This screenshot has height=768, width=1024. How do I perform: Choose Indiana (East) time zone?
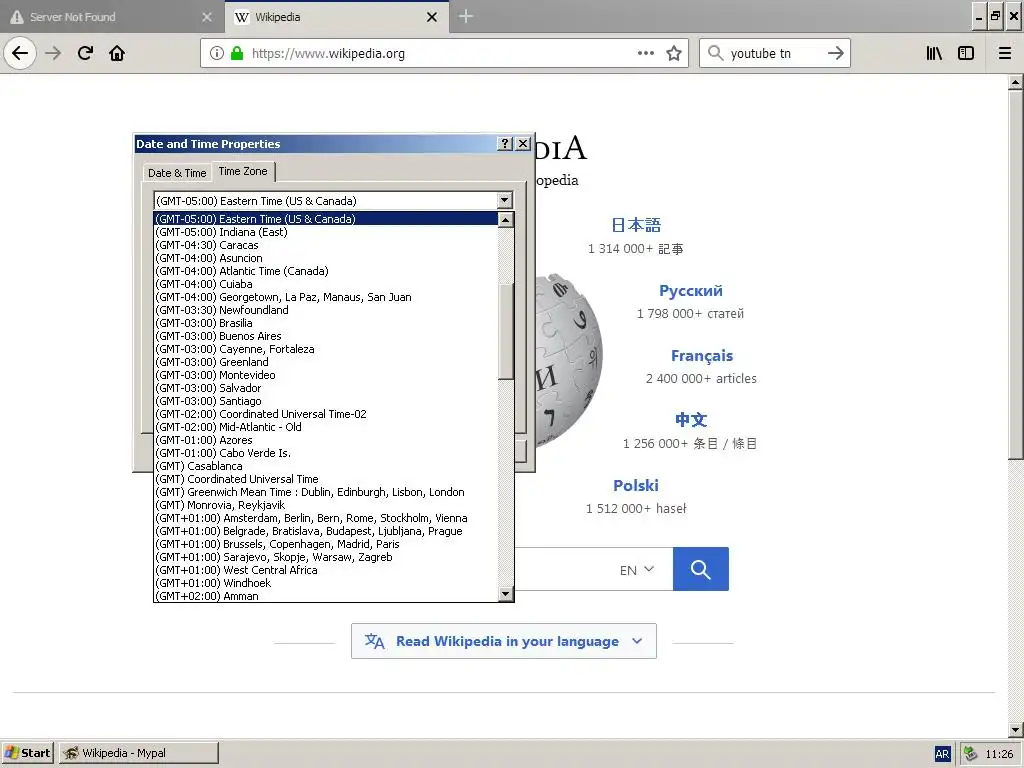[x=326, y=232]
